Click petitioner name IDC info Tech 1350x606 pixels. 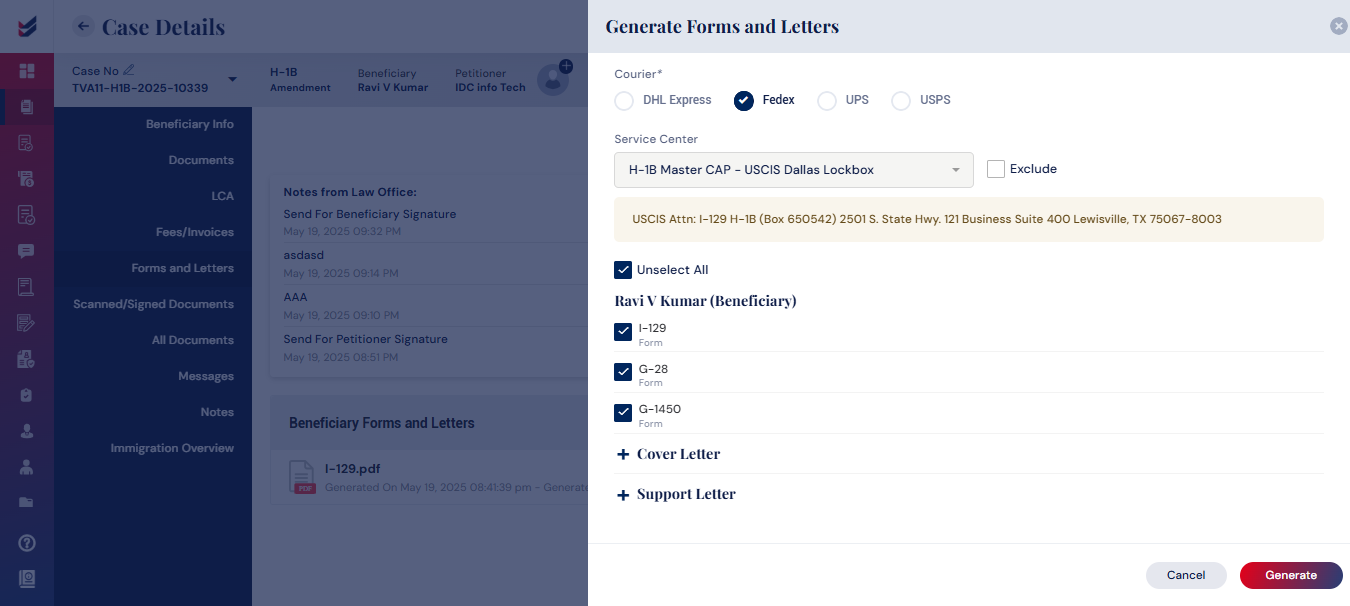click(490, 88)
